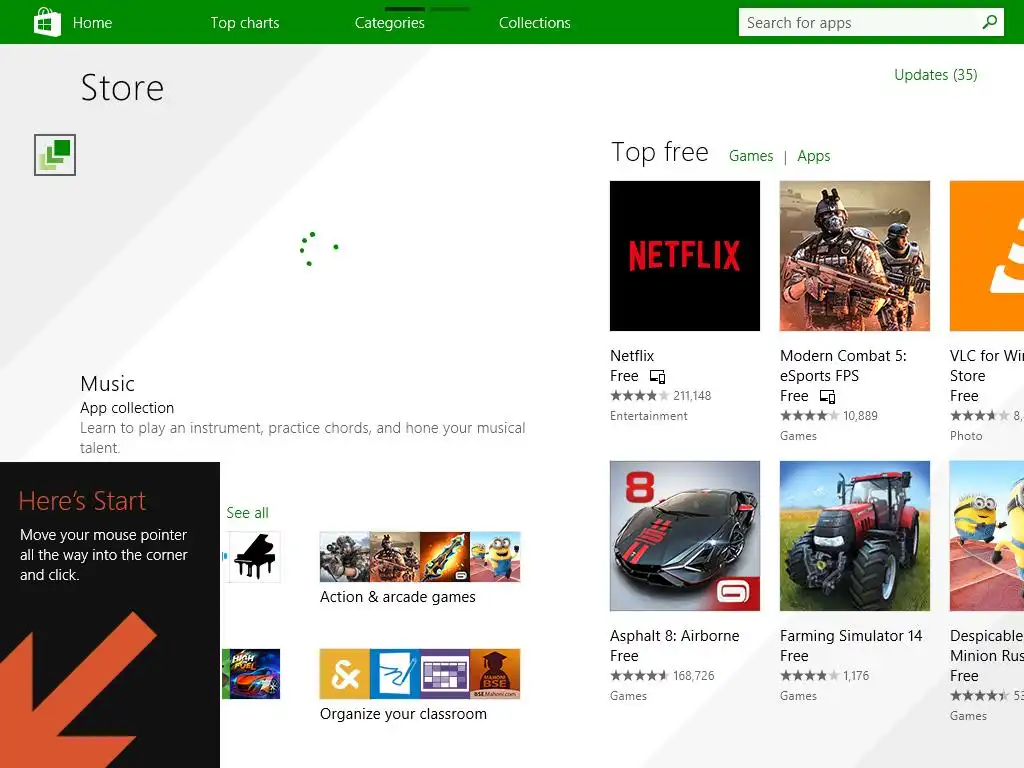Click the search magnifier icon
The image size is (1024, 768).
(x=989, y=22)
